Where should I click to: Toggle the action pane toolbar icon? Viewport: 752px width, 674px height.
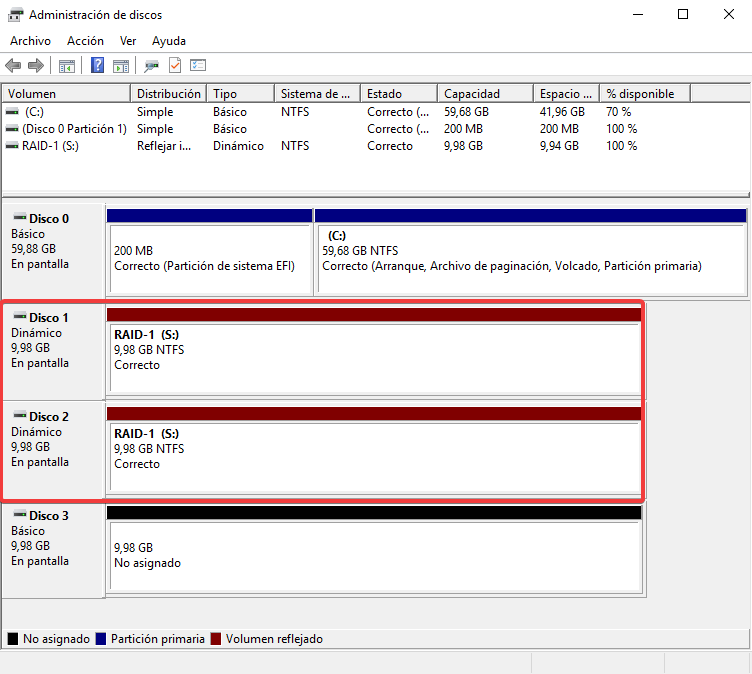(x=121, y=66)
